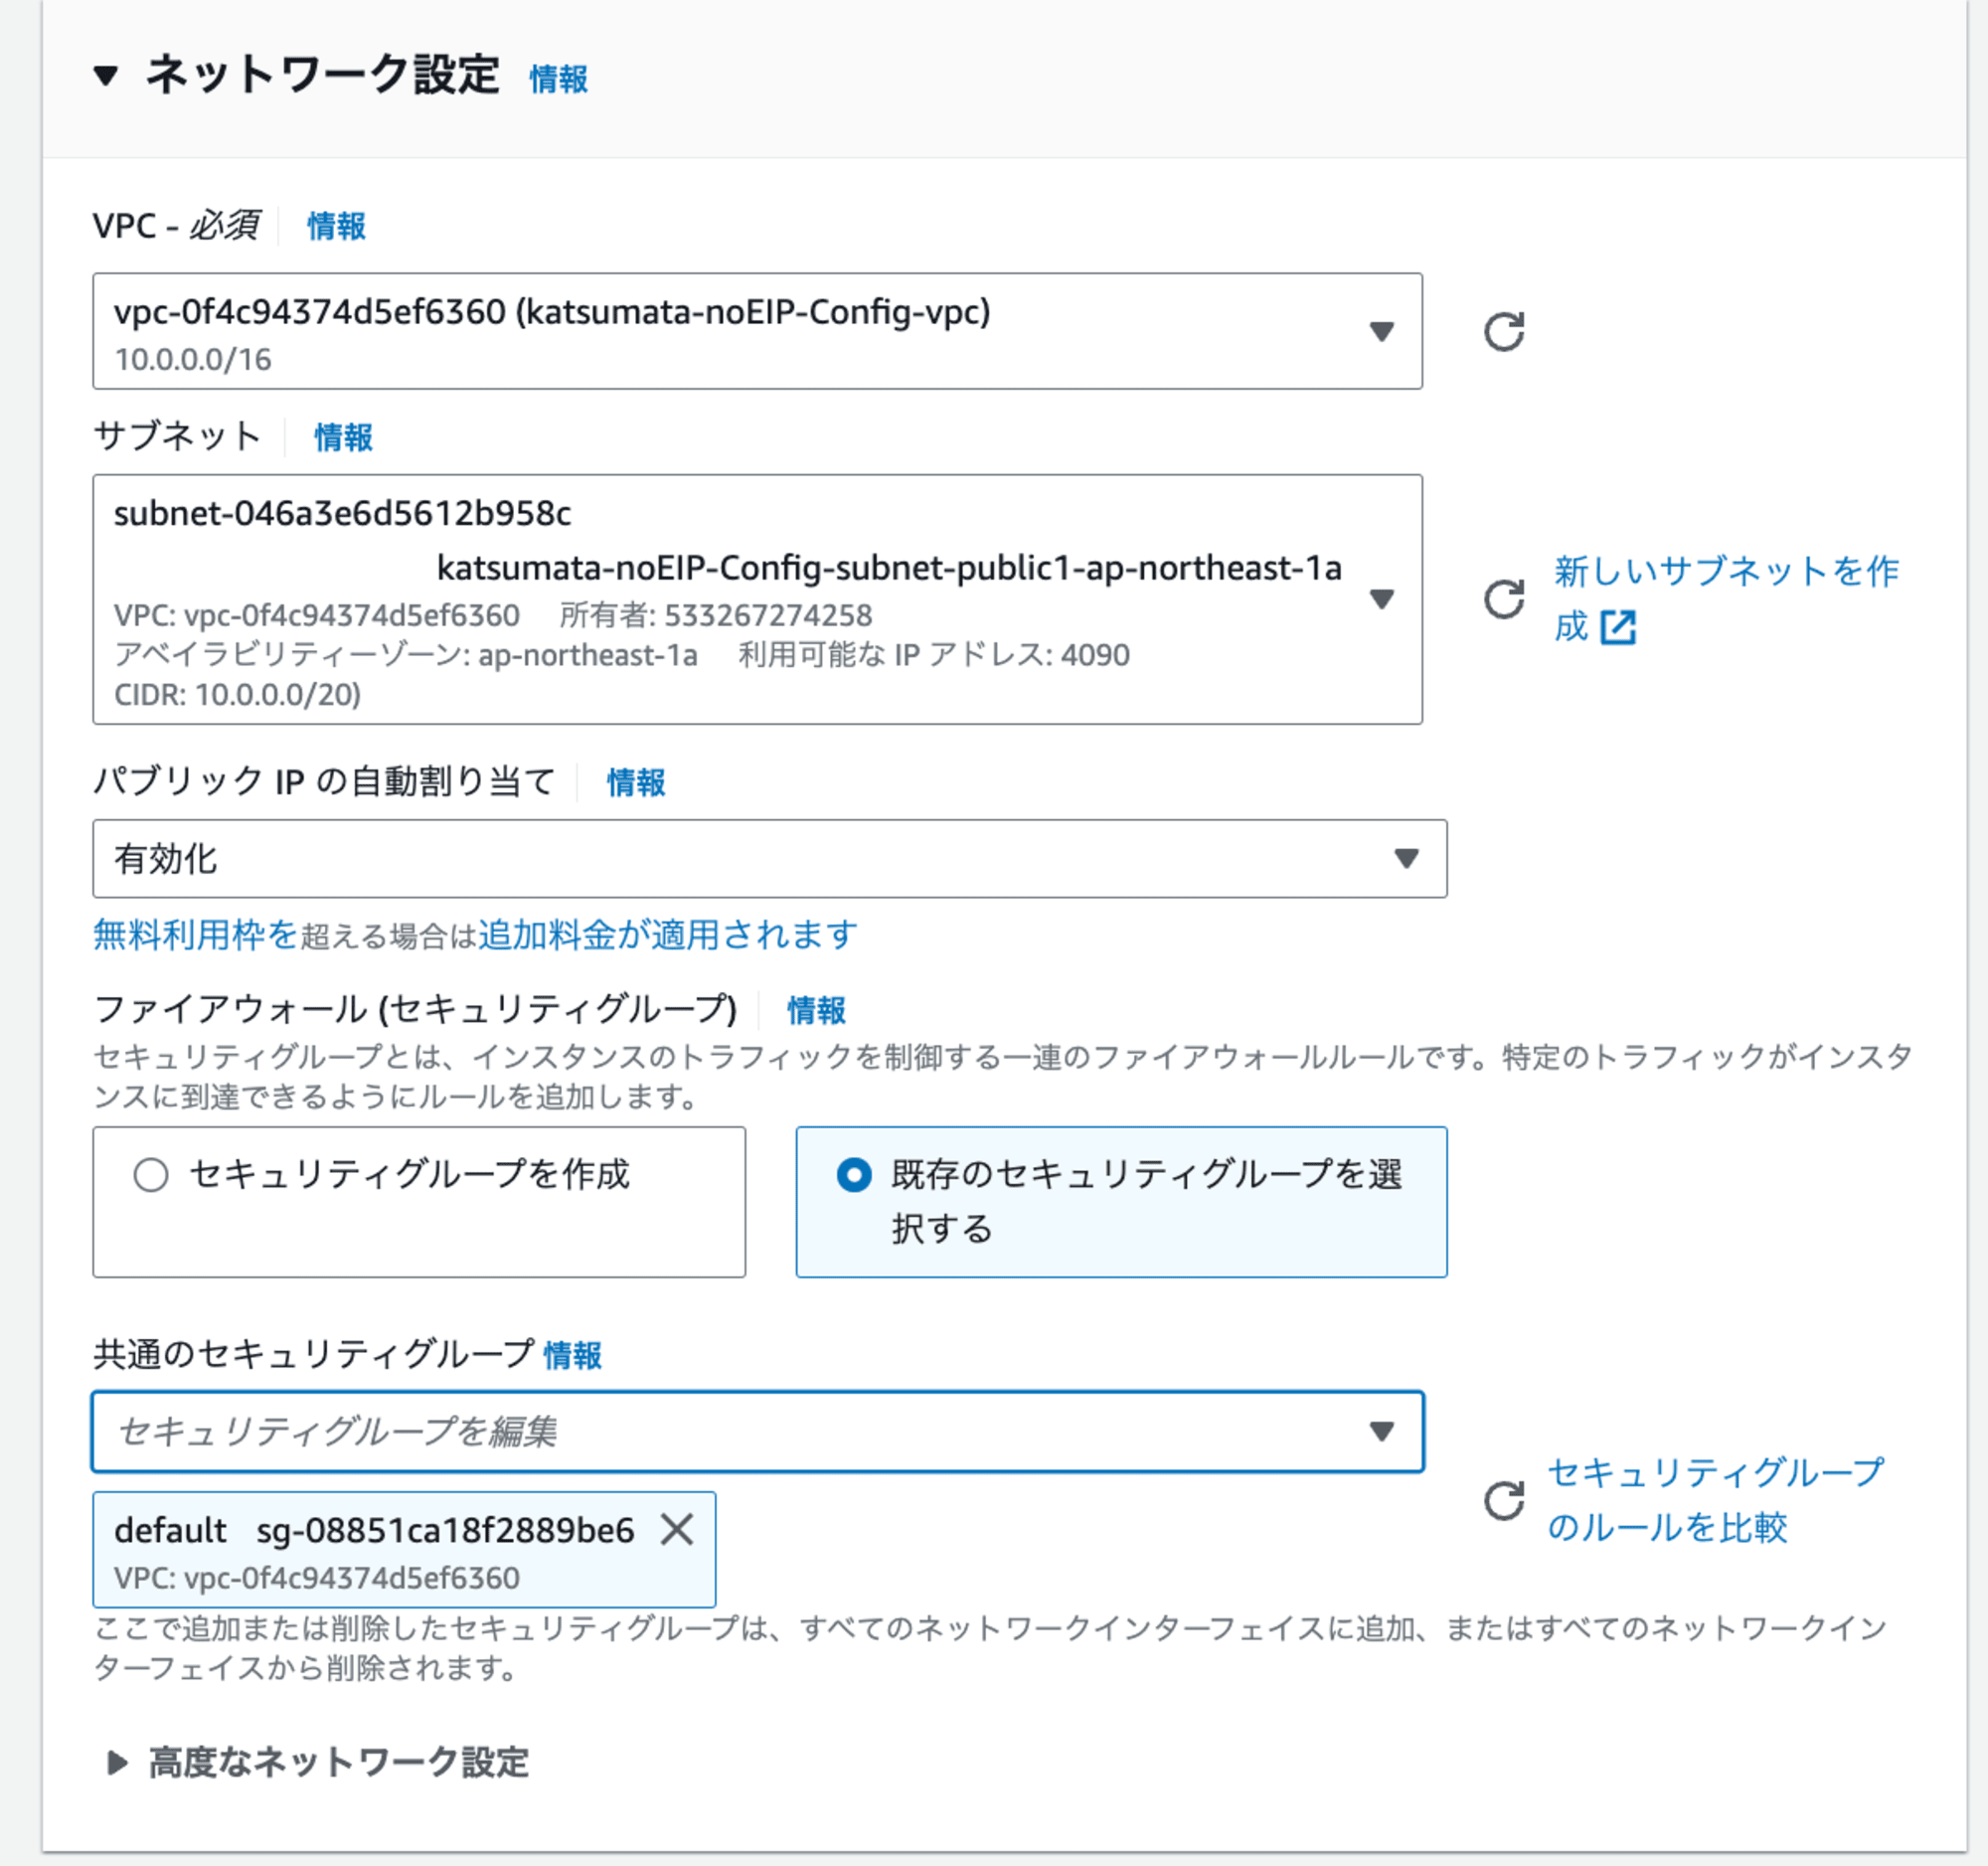Click vpc-0f4c94374d5ef6360 (katsumata-noEIP-Config-vpc) text

point(552,312)
